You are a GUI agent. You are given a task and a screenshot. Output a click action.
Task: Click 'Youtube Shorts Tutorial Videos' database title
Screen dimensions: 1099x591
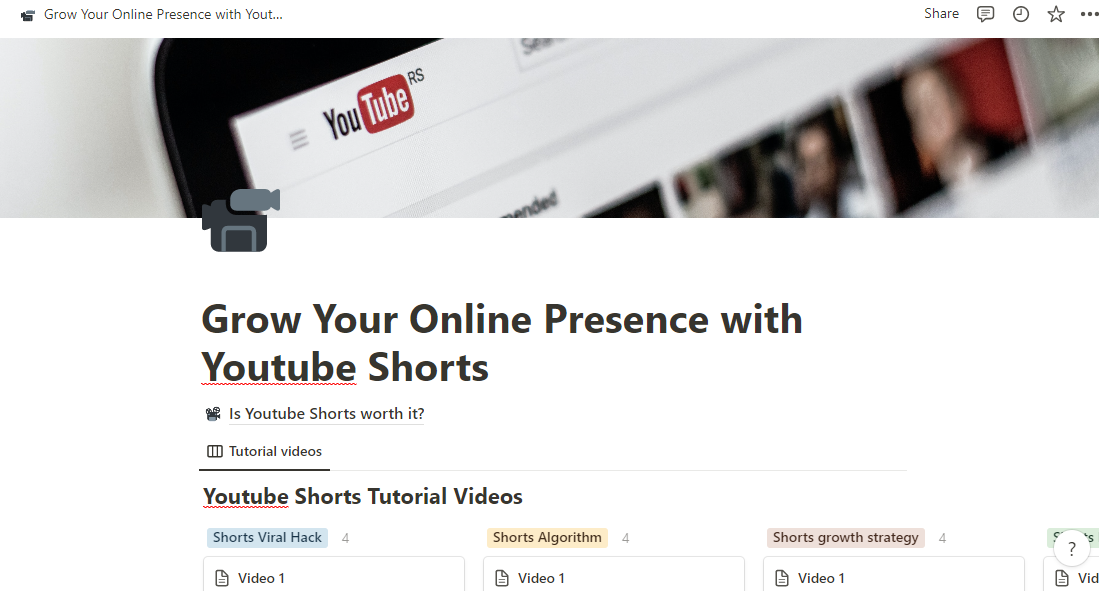(x=362, y=496)
